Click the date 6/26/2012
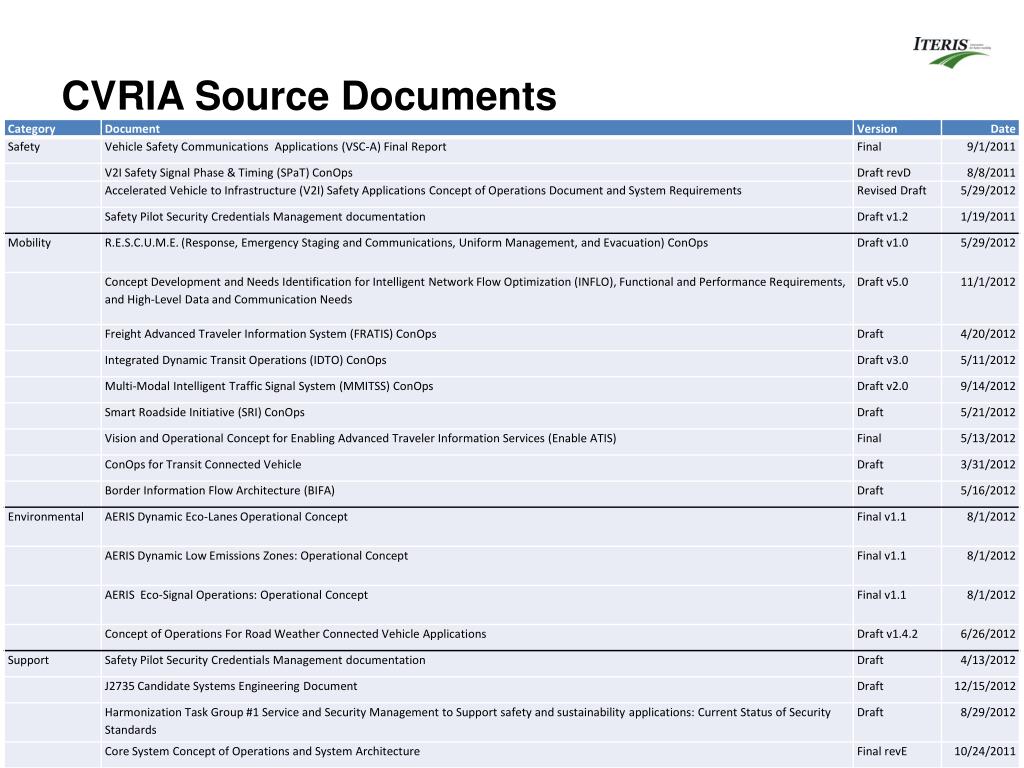Screen dimensions: 1024x768 pos(987,634)
